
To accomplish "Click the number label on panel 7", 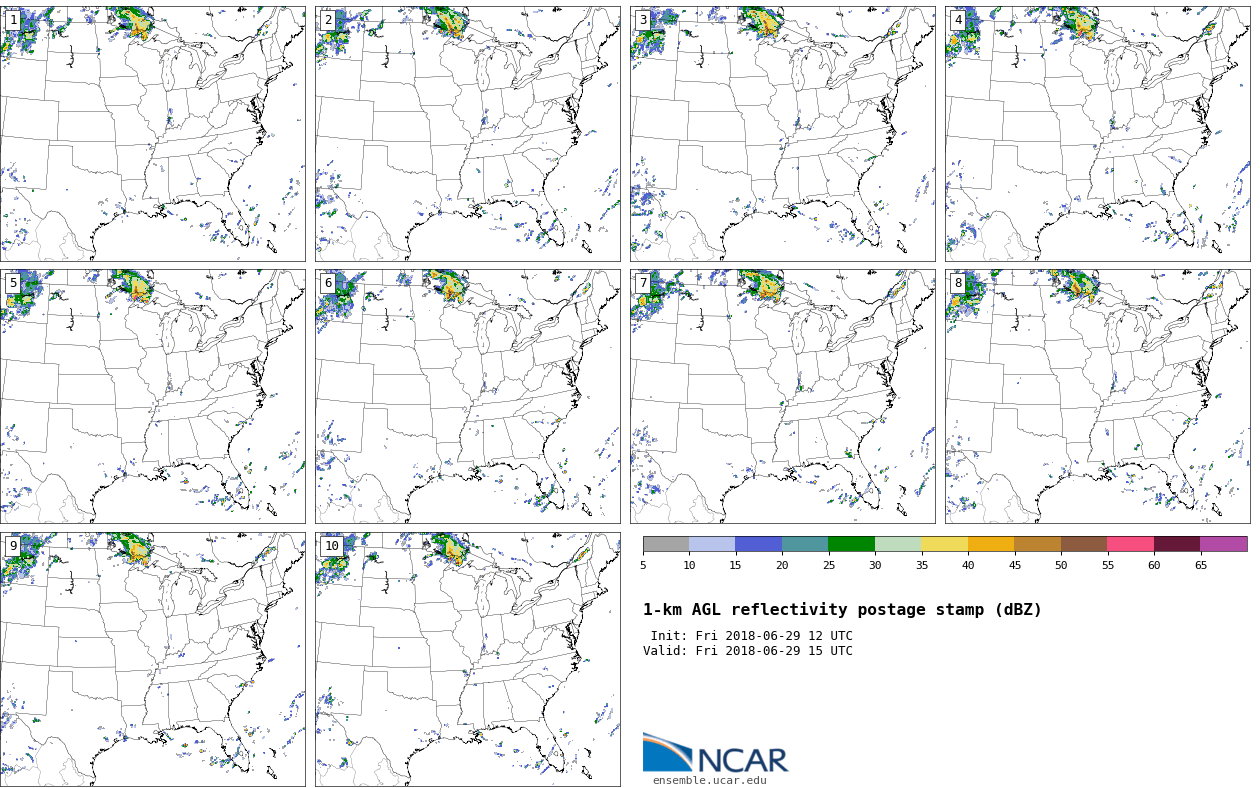I will (643, 283).
